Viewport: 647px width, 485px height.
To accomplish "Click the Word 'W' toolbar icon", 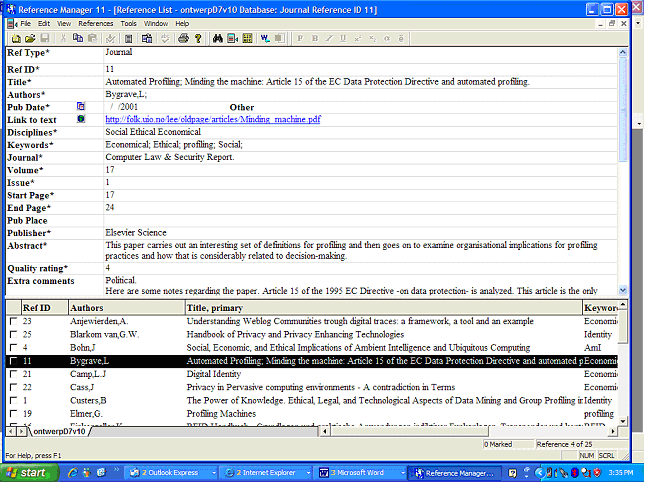I will coord(265,38).
